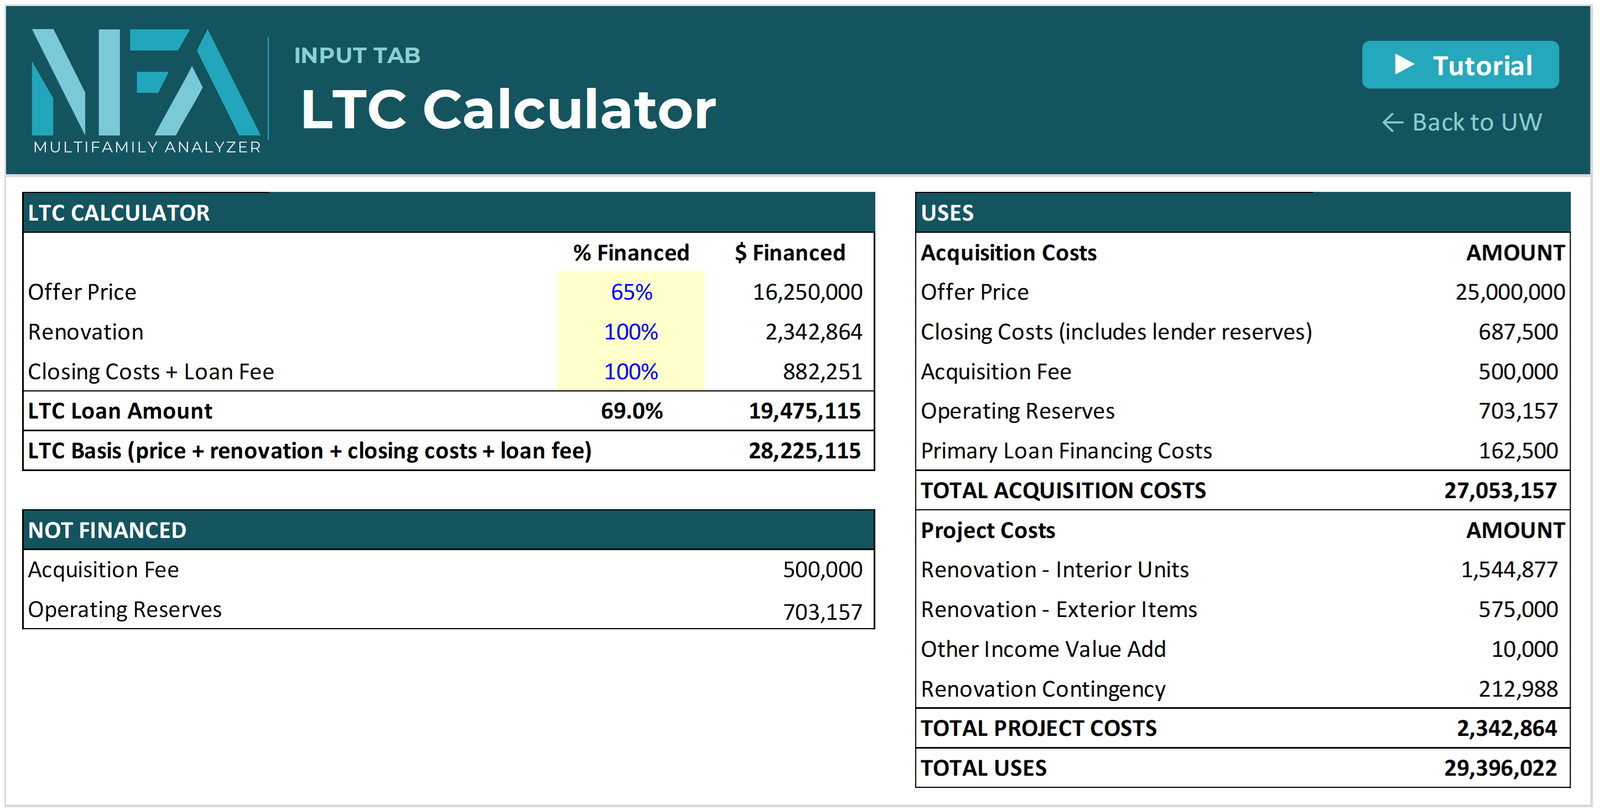Select the 882,251 financed value
The height and width of the screenshot is (810, 1600).
coord(822,372)
